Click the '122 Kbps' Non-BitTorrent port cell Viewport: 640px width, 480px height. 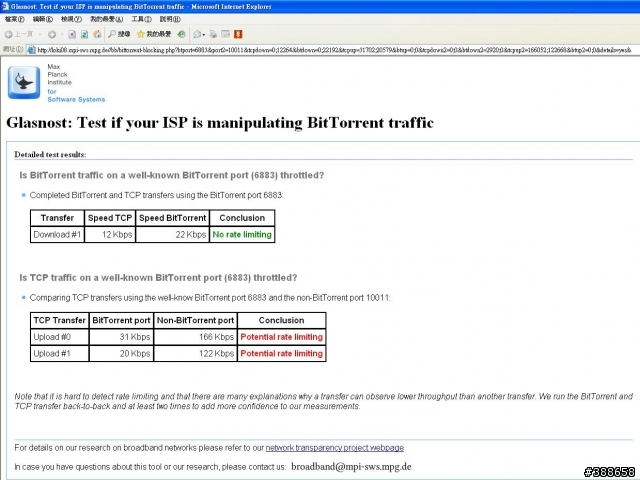pos(196,354)
